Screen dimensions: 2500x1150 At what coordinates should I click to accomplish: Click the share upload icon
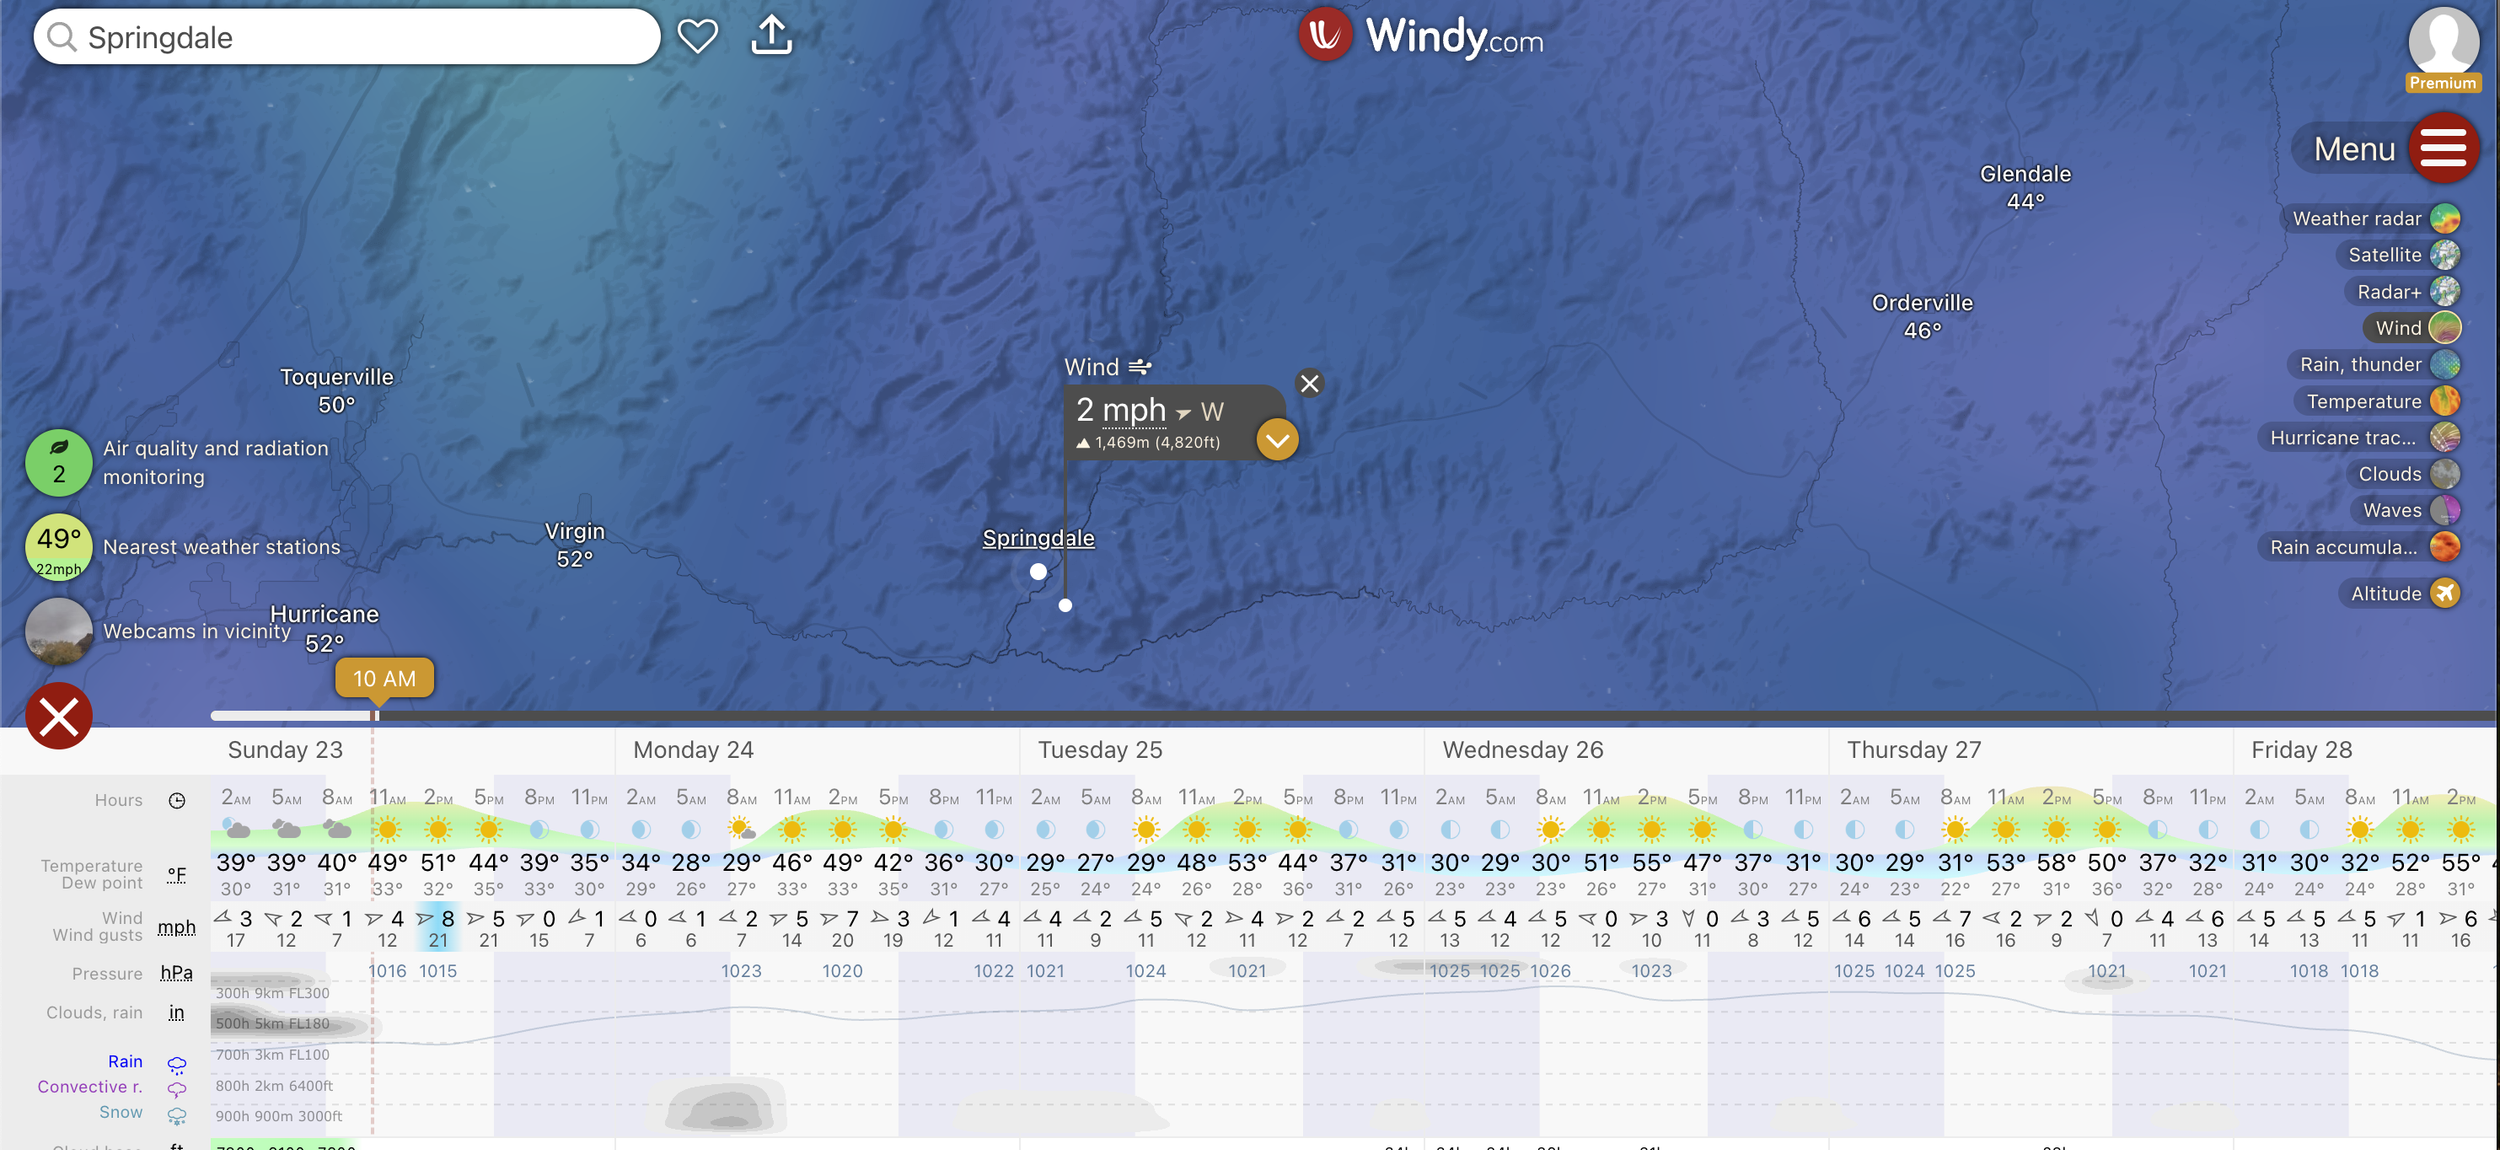point(771,36)
